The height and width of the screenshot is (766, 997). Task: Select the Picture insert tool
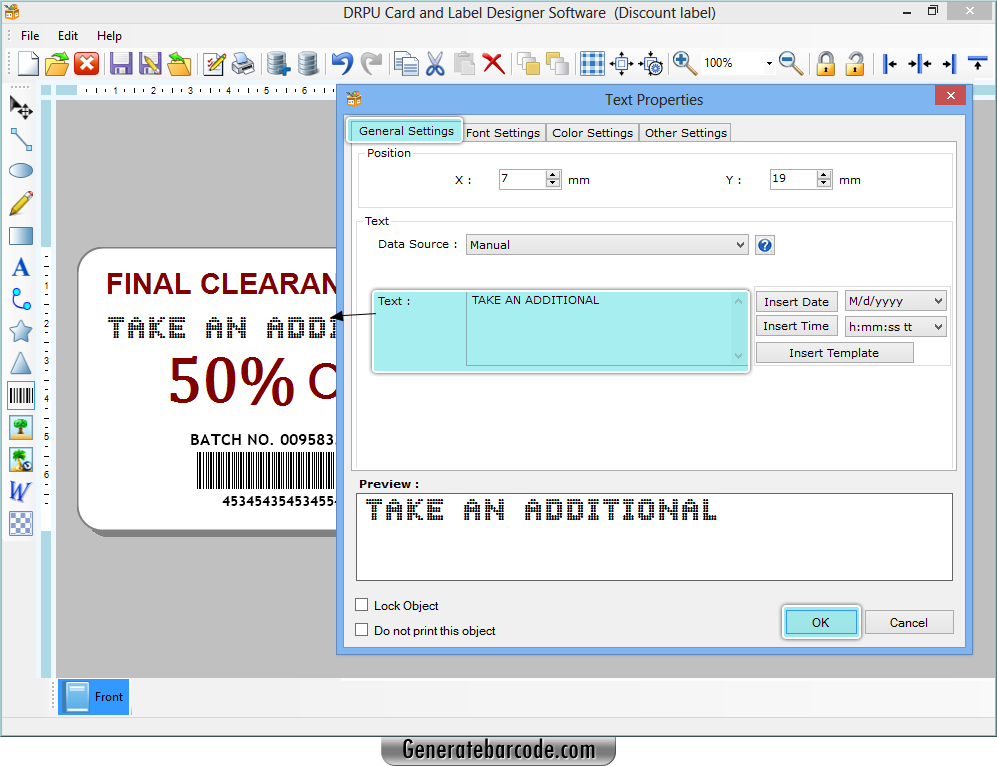[21, 427]
